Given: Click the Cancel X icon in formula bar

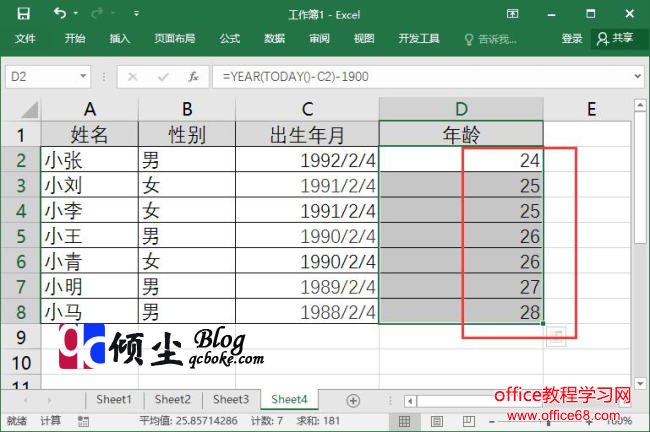Looking at the screenshot, I should click(132, 77).
